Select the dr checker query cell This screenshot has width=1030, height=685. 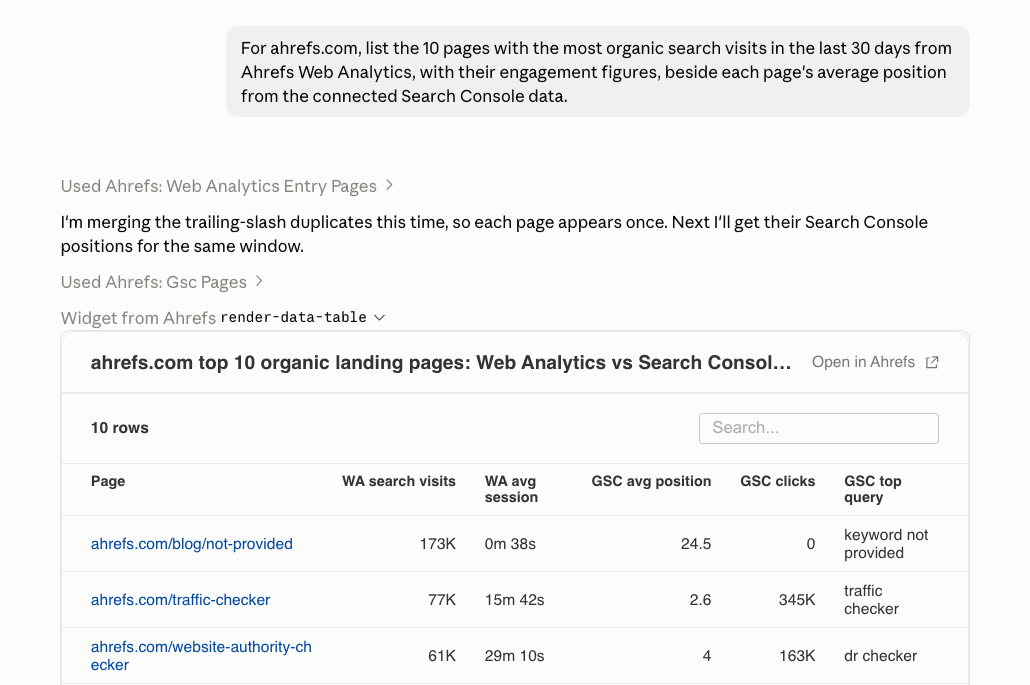(880, 655)
